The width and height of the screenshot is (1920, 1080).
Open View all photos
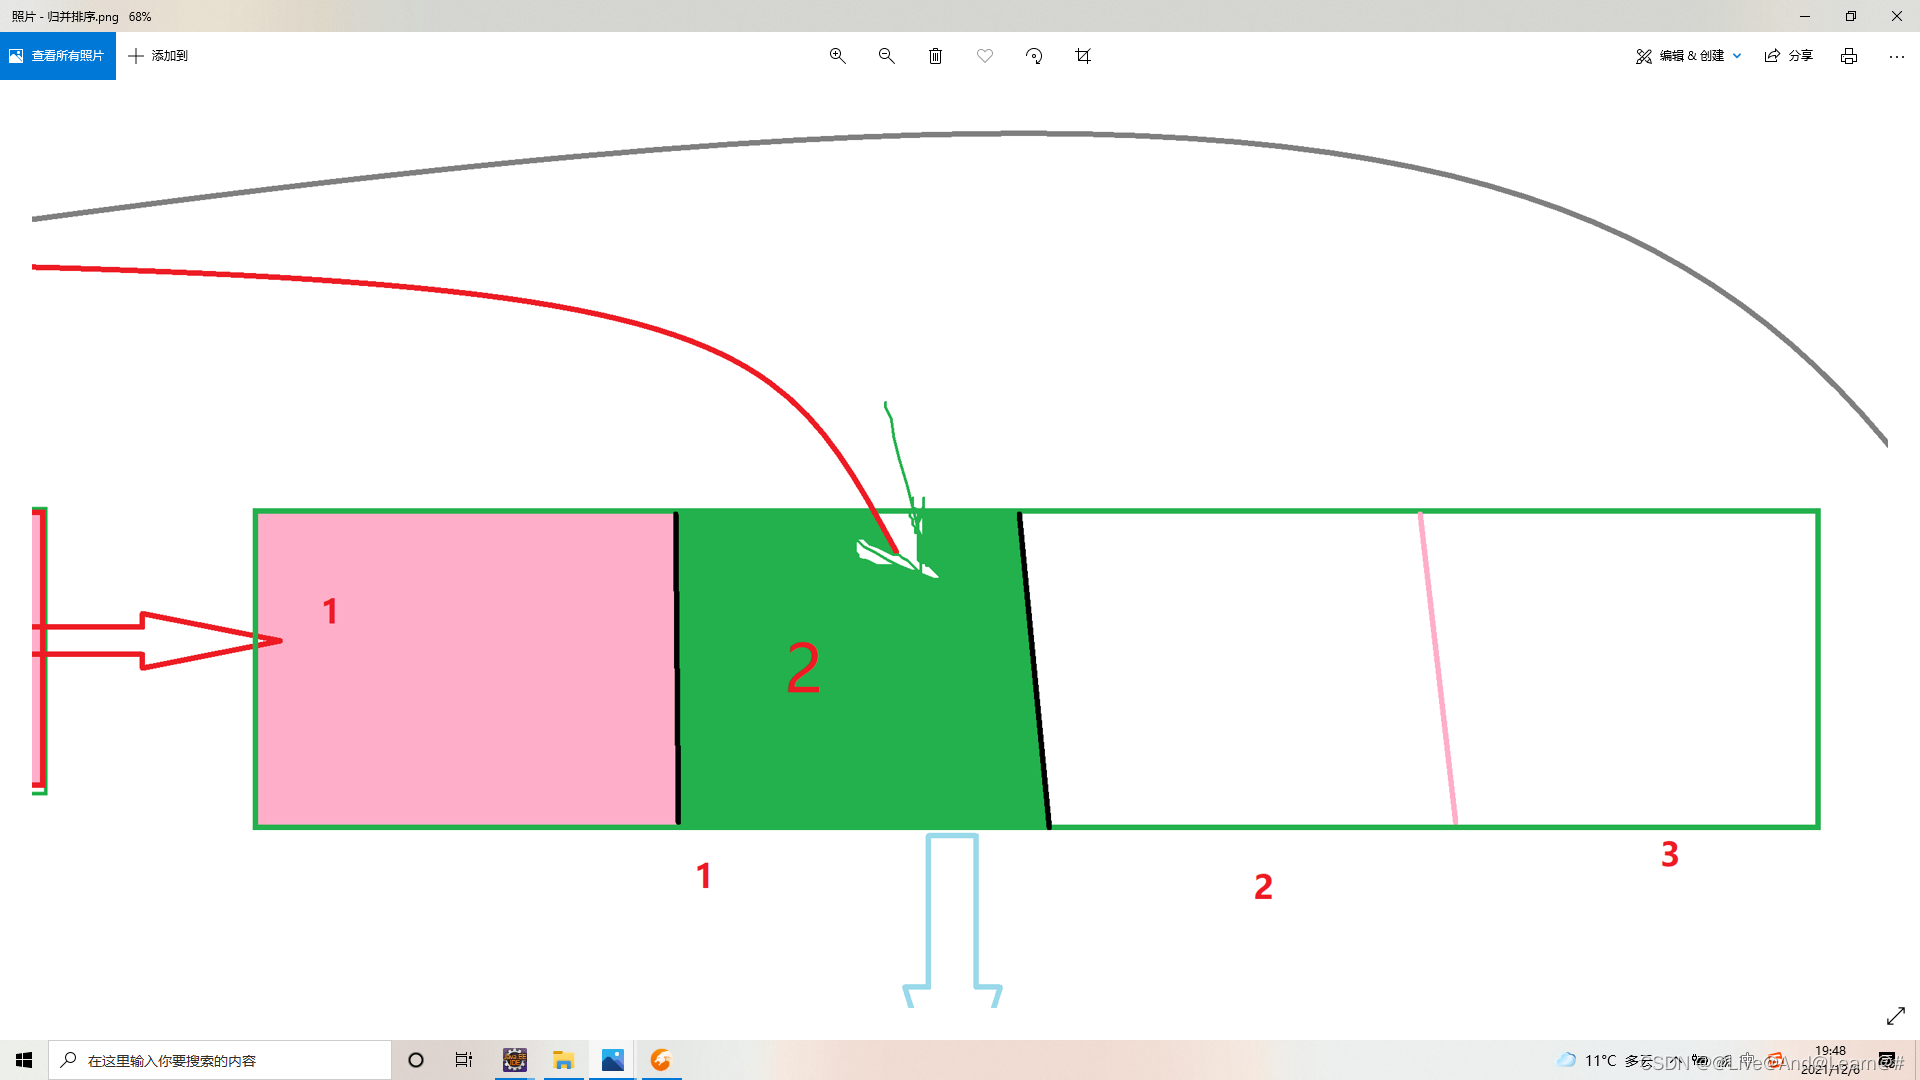pyautogui.click(x=58, y=56)
